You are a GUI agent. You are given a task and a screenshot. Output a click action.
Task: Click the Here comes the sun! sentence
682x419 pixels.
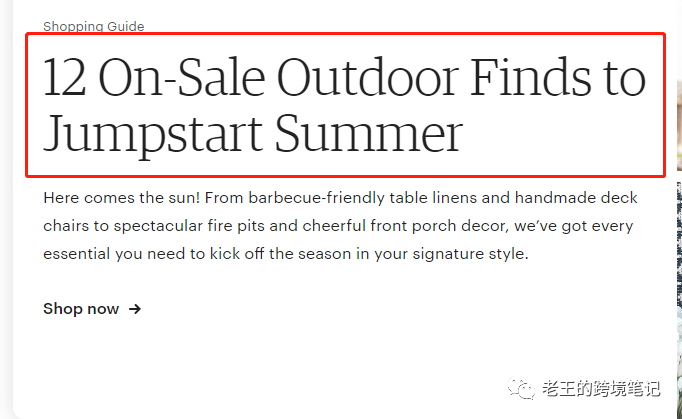(x=121, y=198)
